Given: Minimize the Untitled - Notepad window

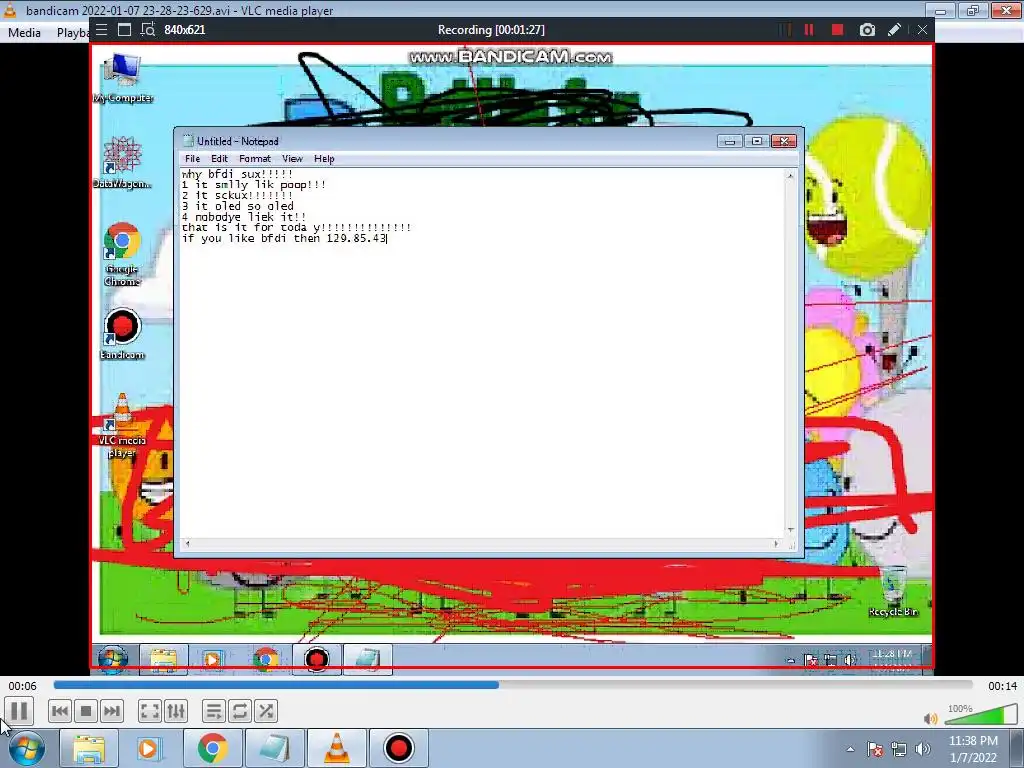Looking at the screenshot, I should [729, 141].
